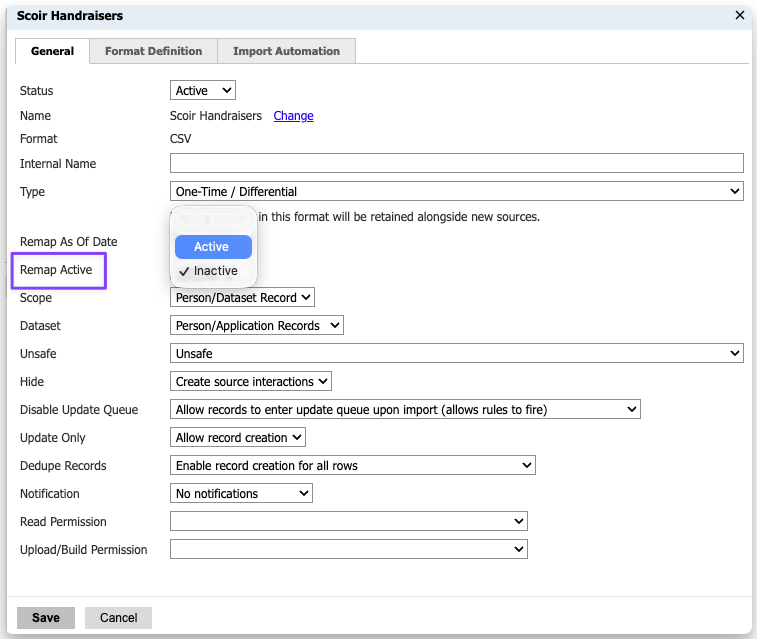Open the Notification dropdown

[241, 493]
